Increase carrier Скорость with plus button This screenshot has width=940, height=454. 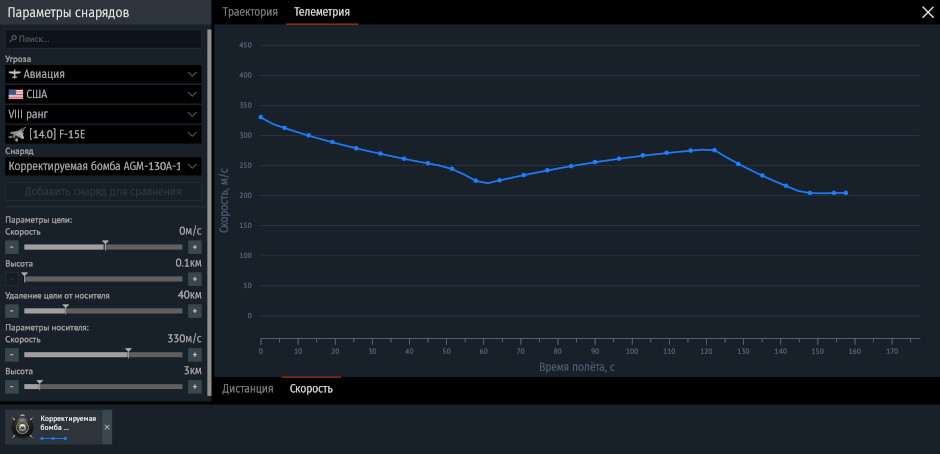[x=195, y=354]
